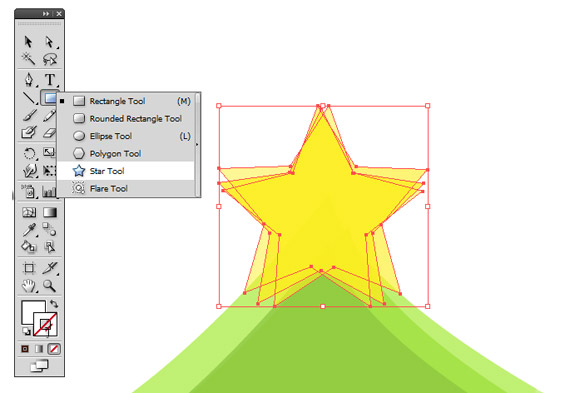This screenshot has width=580, height=393.
Task: Select the Lasso tool
Action: click(x=50, y=58)
